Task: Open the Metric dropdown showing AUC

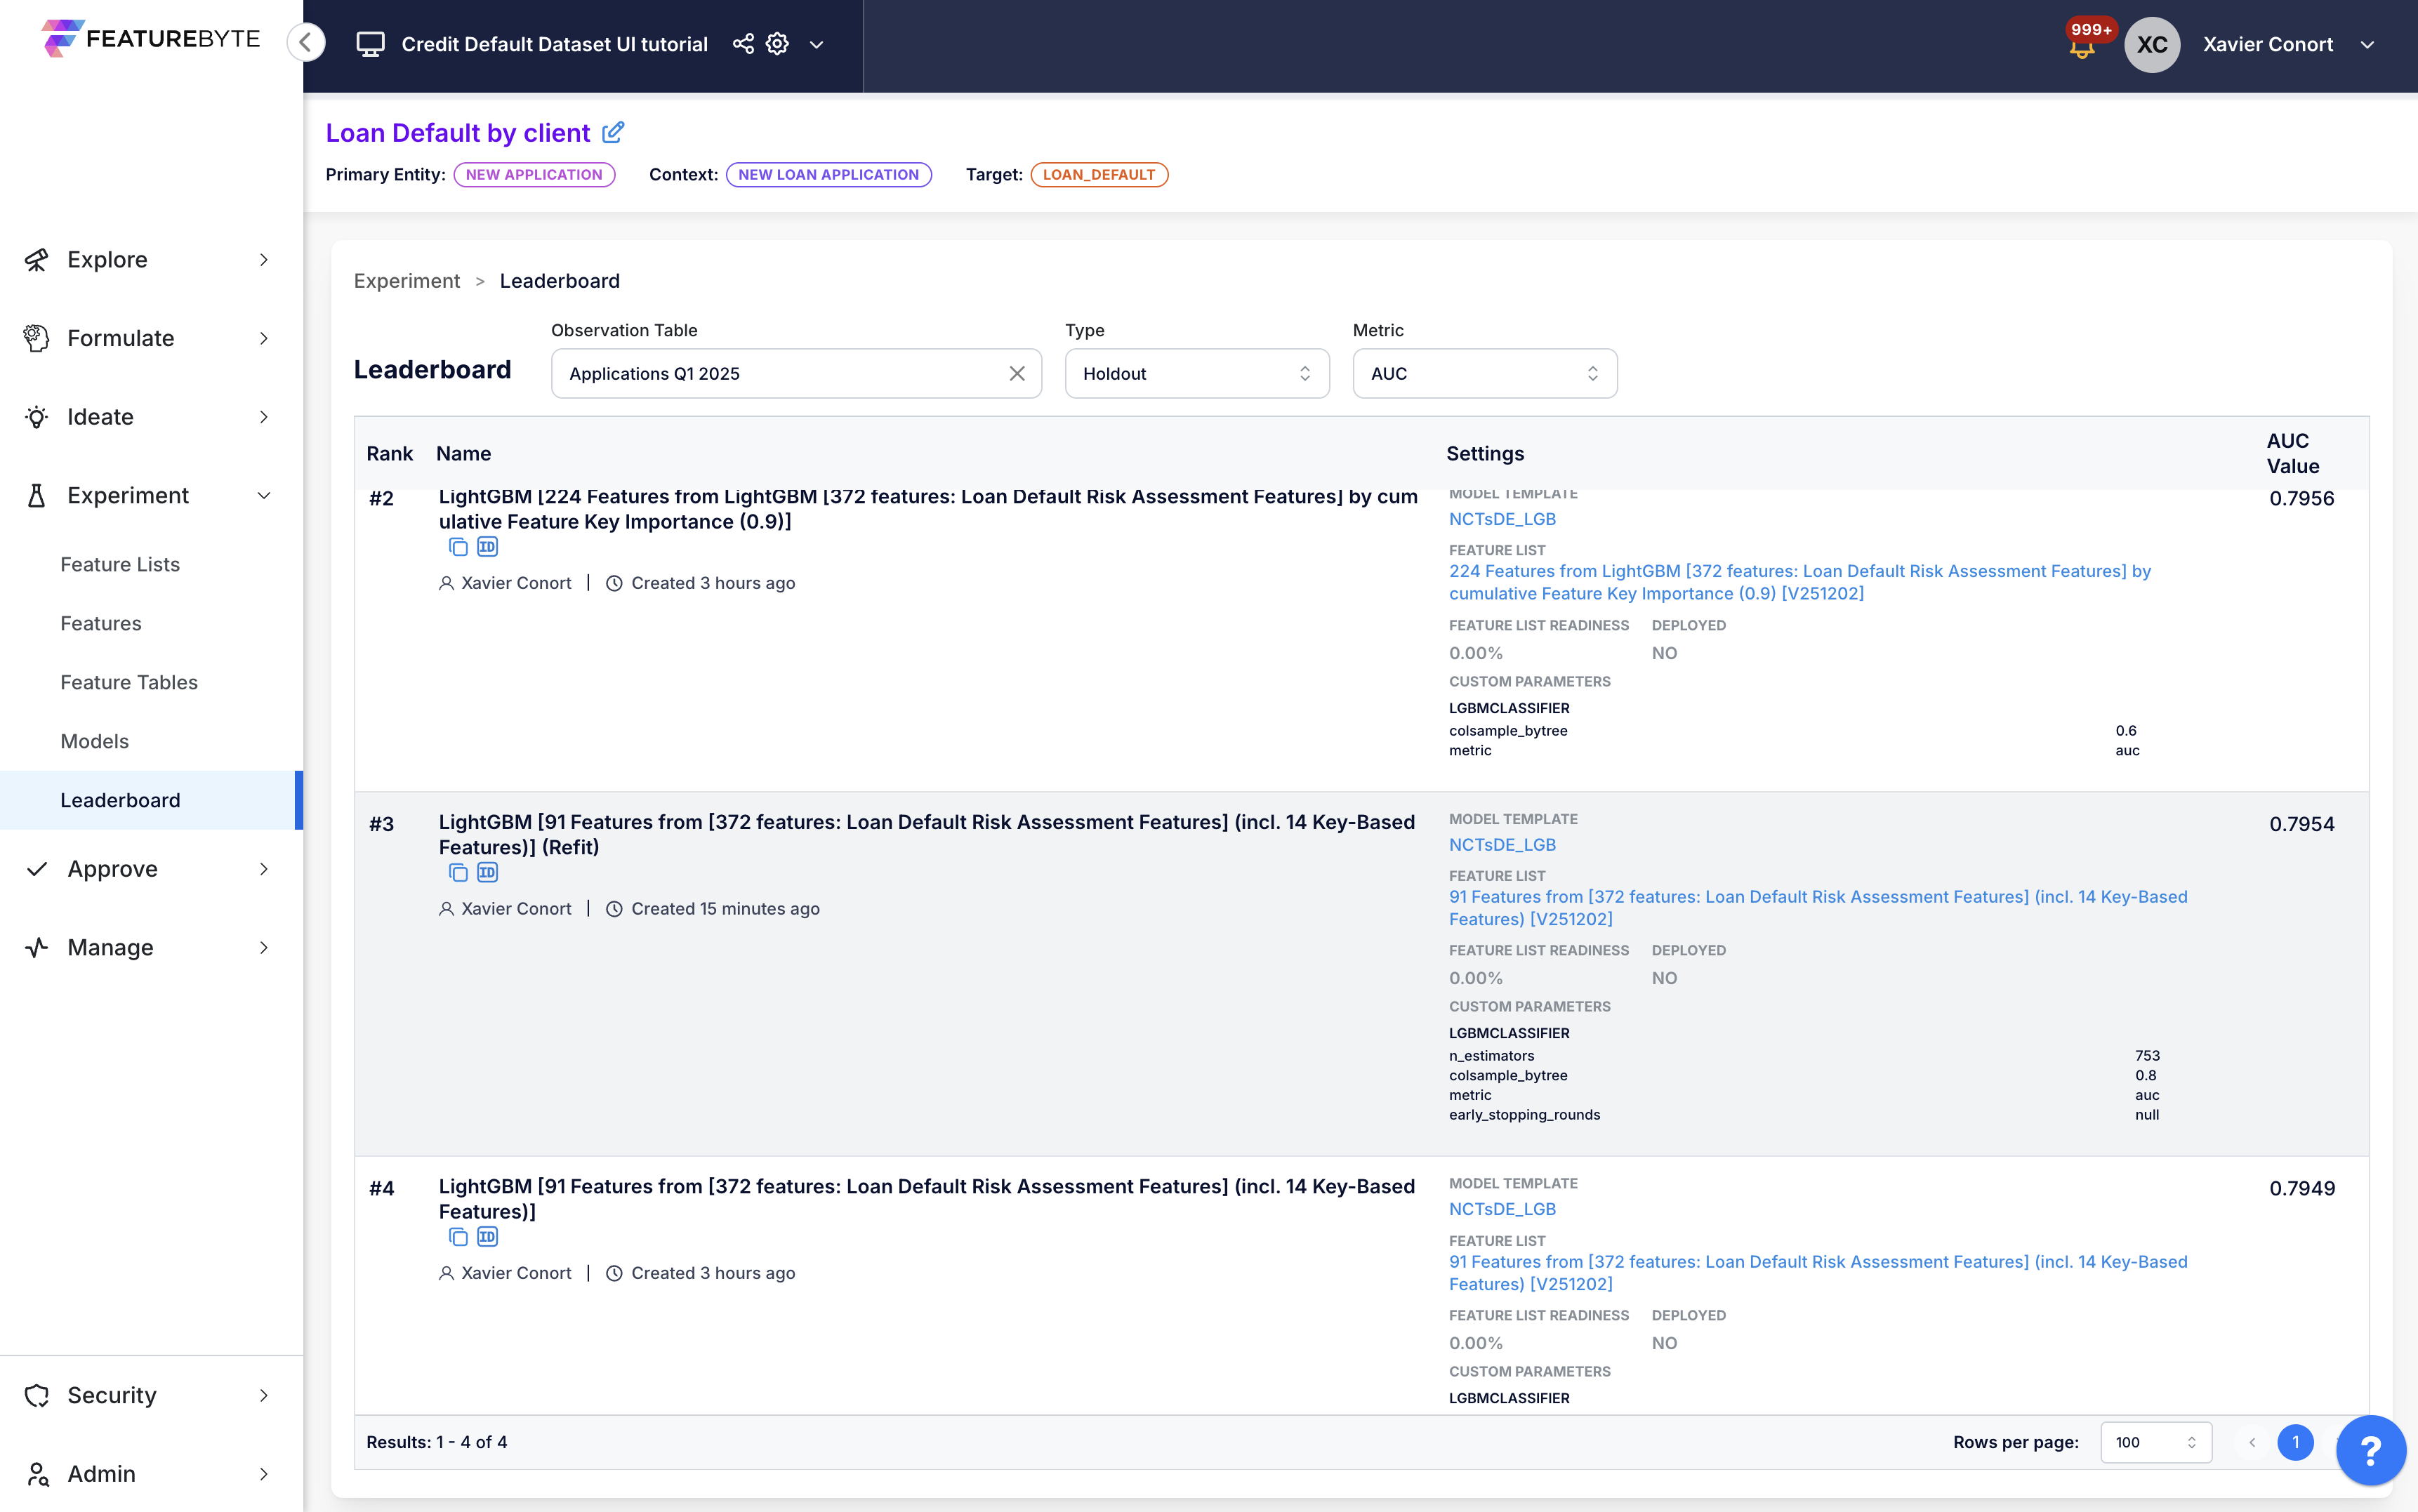Action: 1484,373
